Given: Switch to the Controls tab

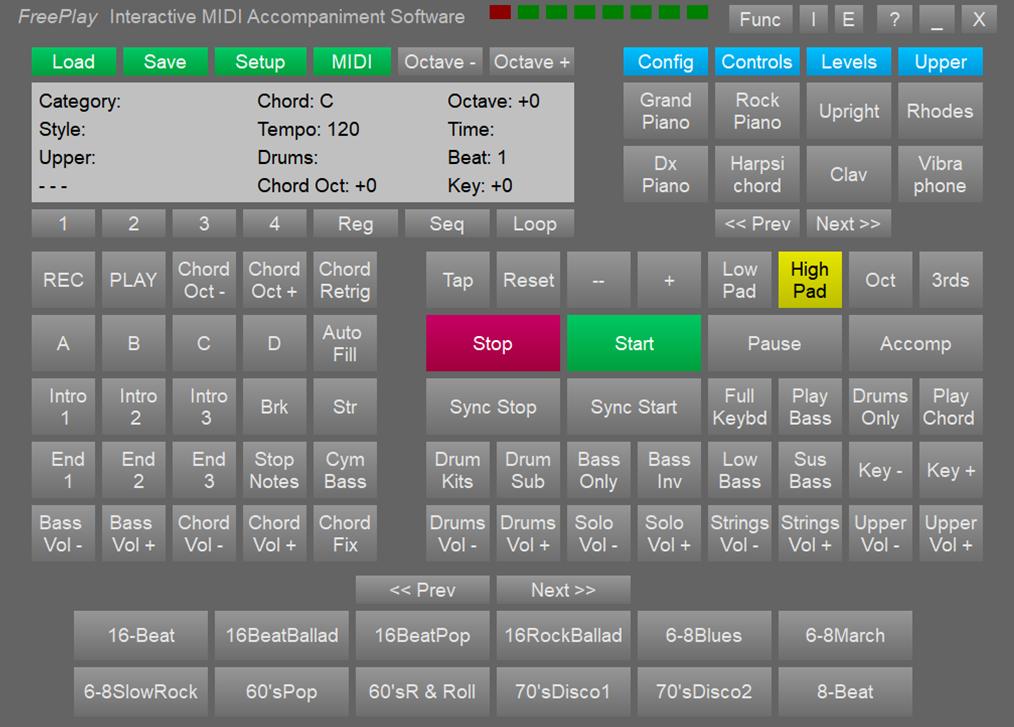Looking at the screenshot, I should (757, 62).
